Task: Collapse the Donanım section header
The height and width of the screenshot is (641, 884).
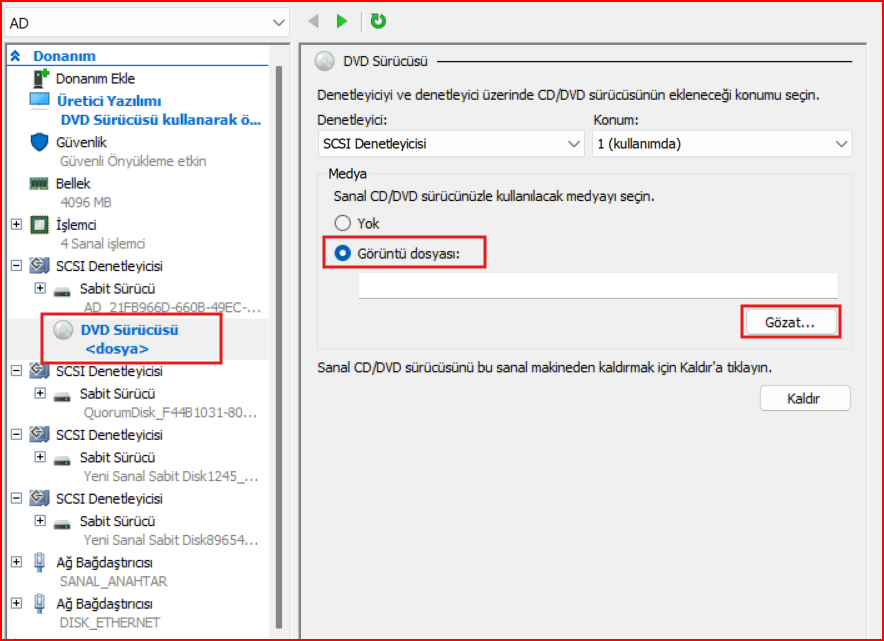Action: click(x=16, y=57)
